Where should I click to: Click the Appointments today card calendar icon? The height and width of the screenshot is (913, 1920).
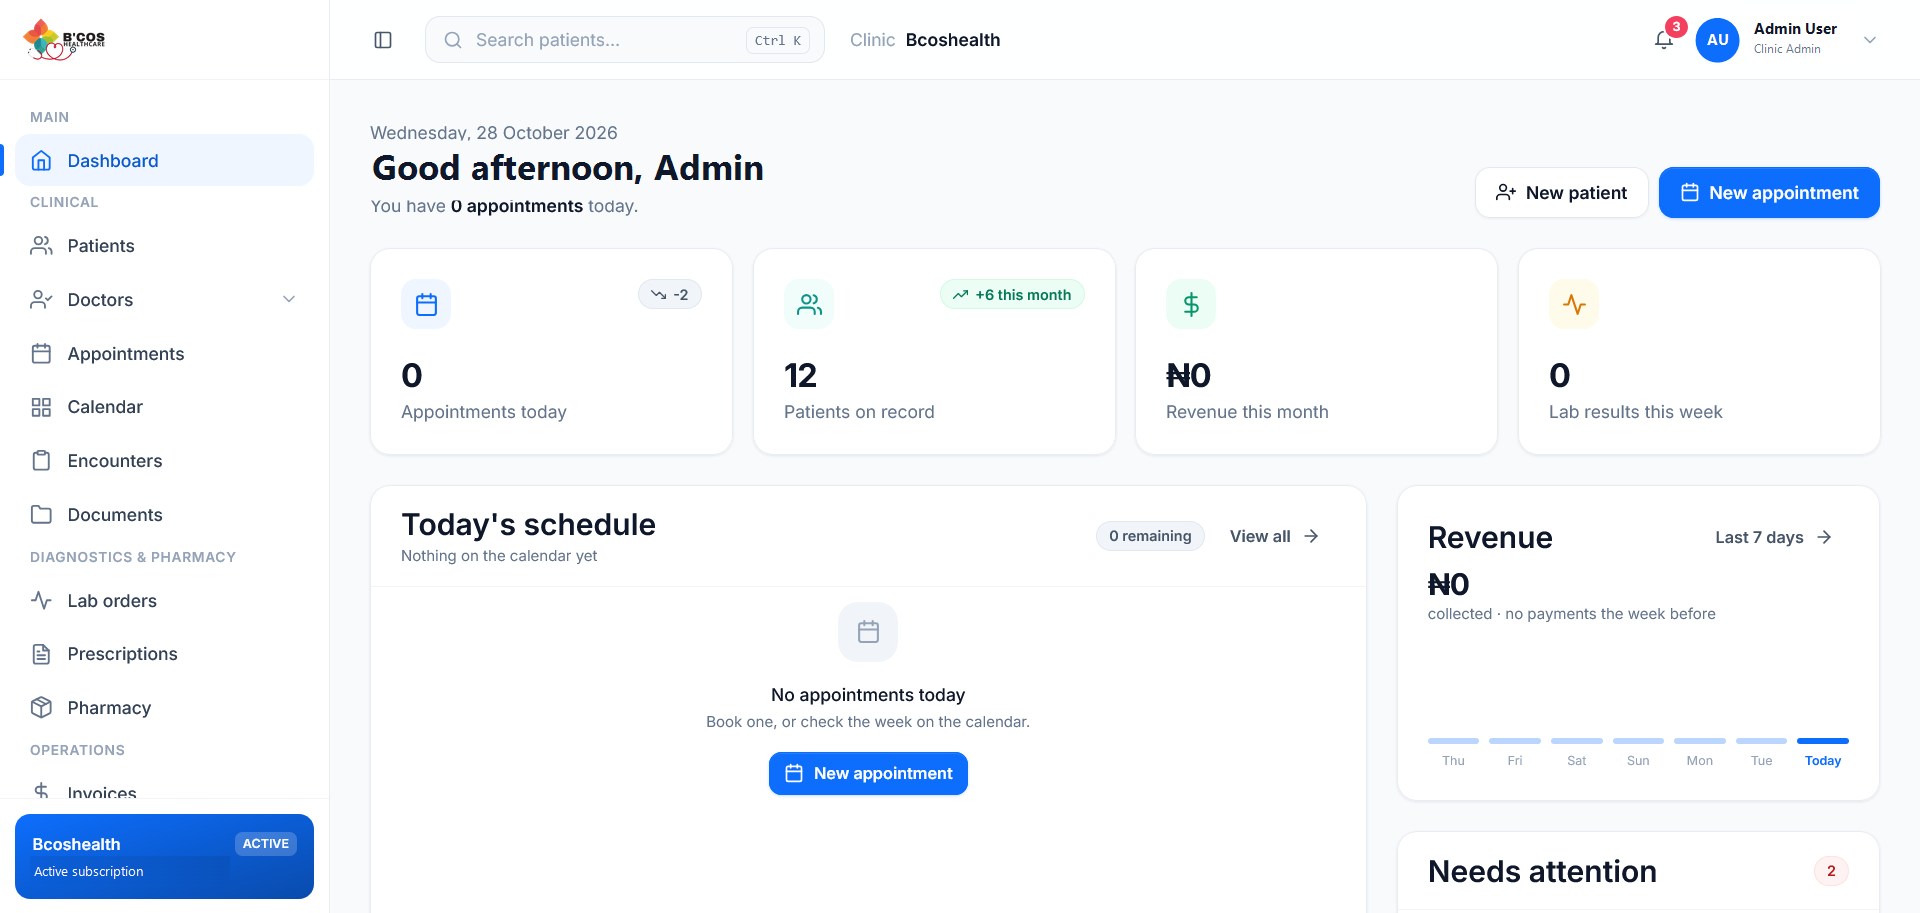tap(426, 304)
